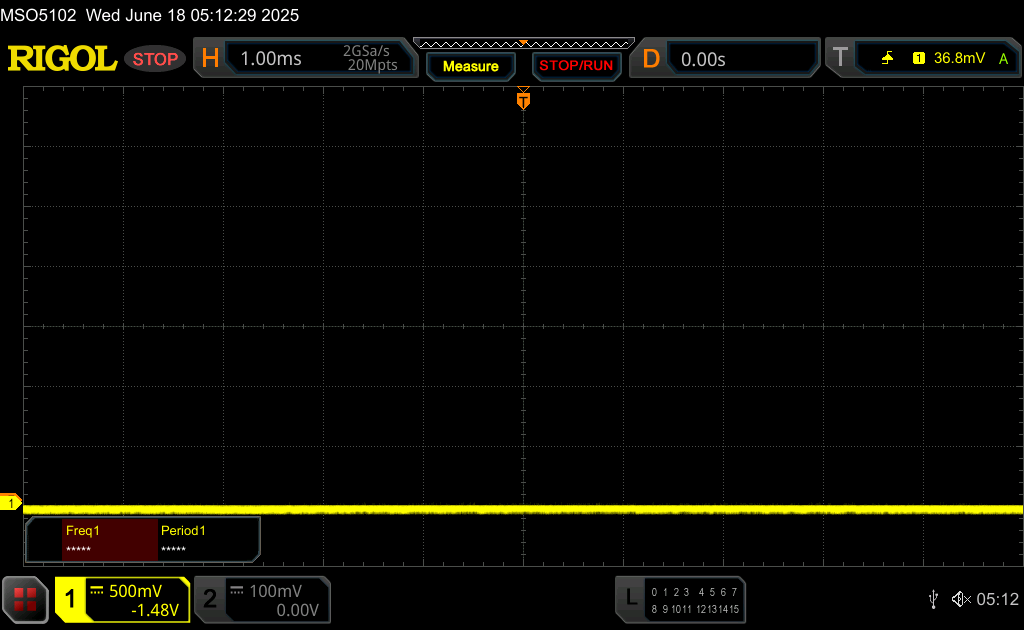This screenshot has height=630, width=1024.
Task: Click the channel 1 ground level marker
Action: [10, 503]
